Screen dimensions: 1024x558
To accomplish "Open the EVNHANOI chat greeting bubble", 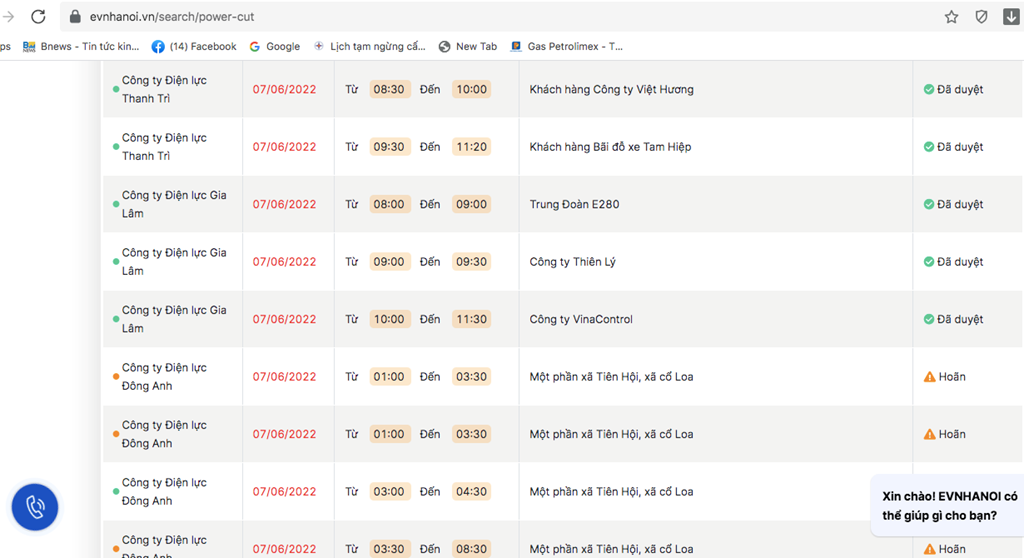I will (948, 506).
